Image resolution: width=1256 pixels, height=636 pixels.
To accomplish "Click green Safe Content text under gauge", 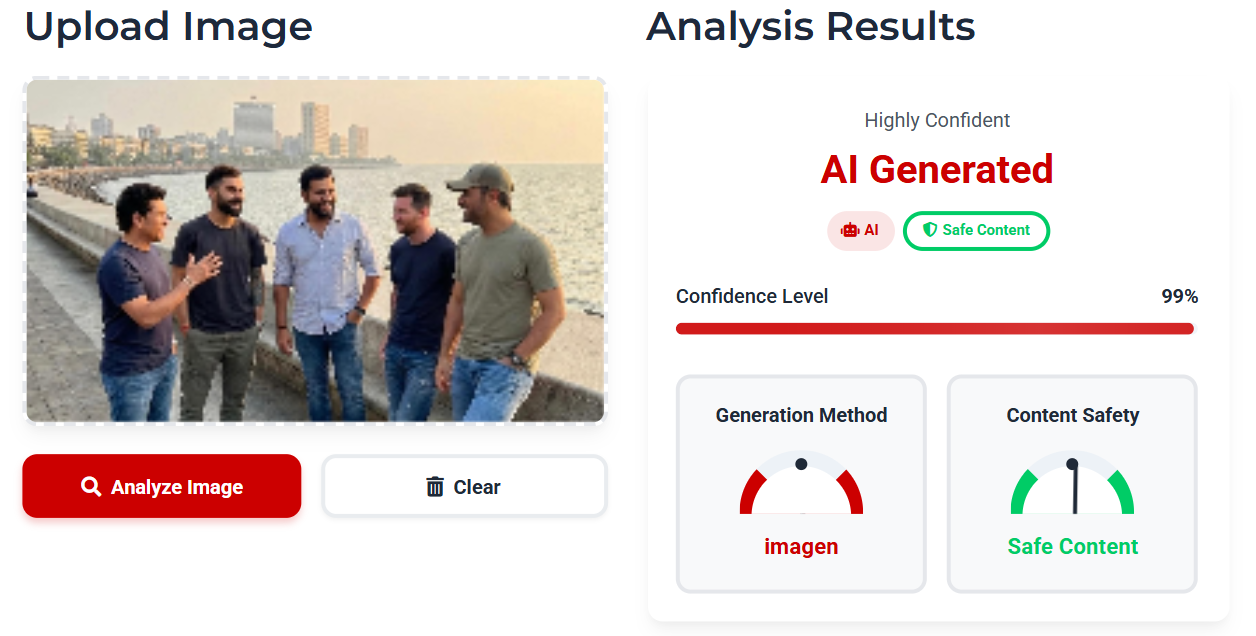I will coord(1072,547).
